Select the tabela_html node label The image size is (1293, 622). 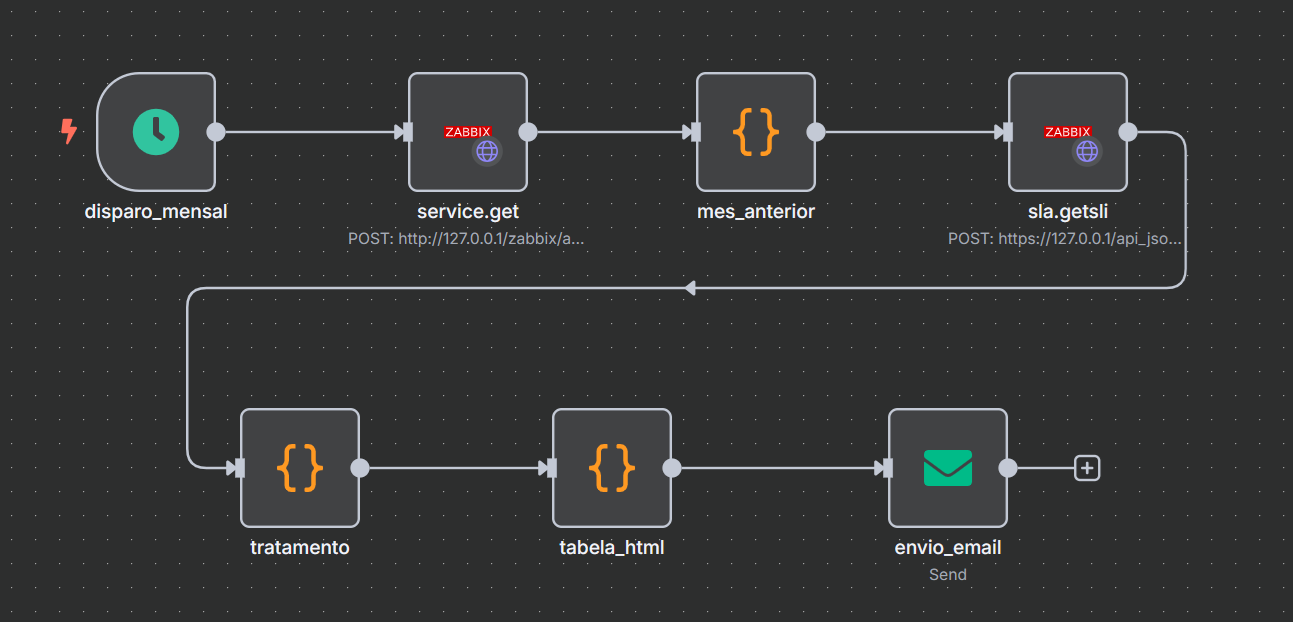(x=612, y=547)
